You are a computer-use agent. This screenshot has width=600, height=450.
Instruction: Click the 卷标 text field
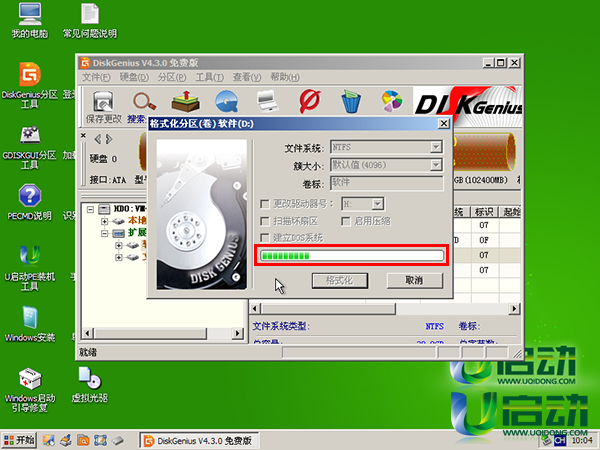click(386, 183)
